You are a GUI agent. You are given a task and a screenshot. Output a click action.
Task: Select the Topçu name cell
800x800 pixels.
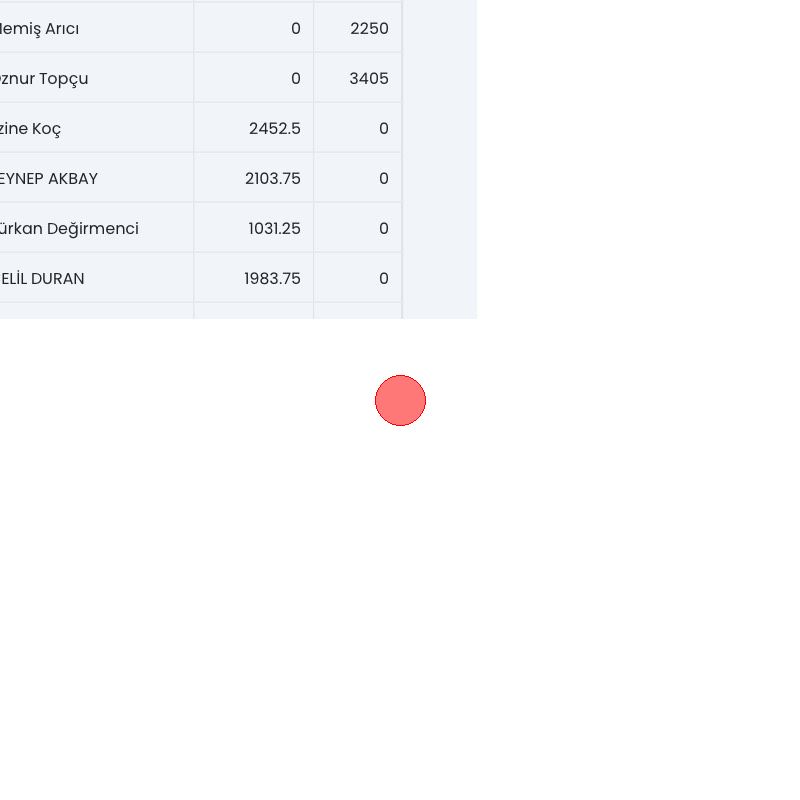[44, 79]
